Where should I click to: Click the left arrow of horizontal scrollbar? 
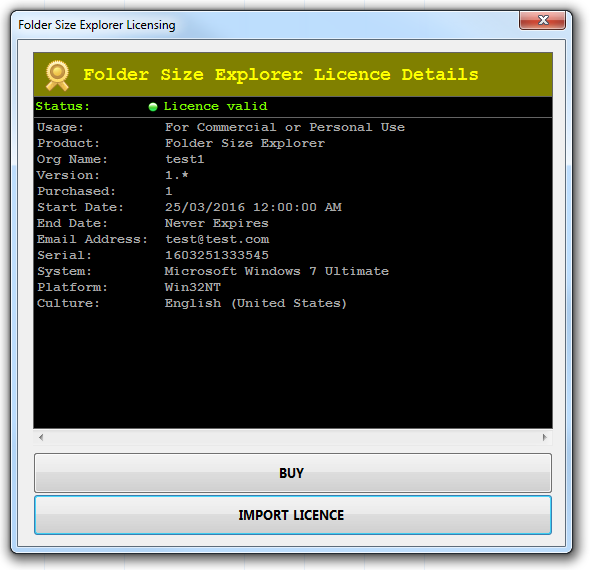click(x=41, y=437)
